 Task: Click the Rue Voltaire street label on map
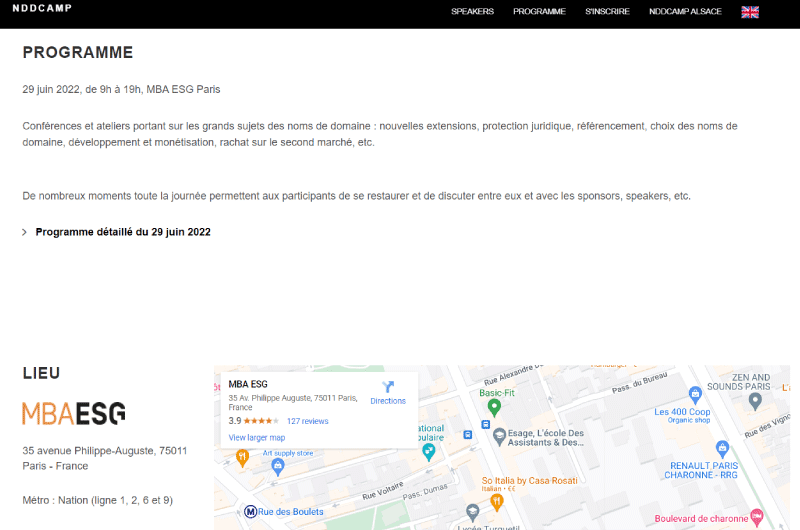click(x=383, y=490)
